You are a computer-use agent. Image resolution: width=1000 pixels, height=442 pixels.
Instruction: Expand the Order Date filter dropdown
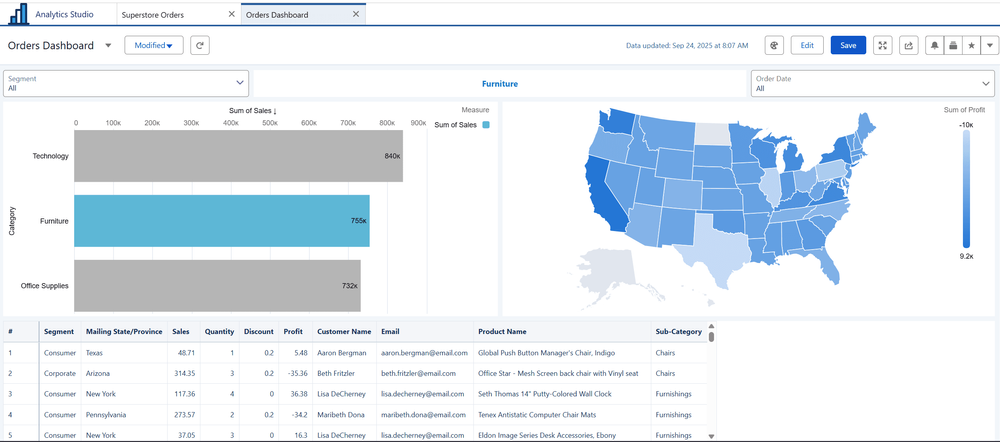click(x=986, y=83)
